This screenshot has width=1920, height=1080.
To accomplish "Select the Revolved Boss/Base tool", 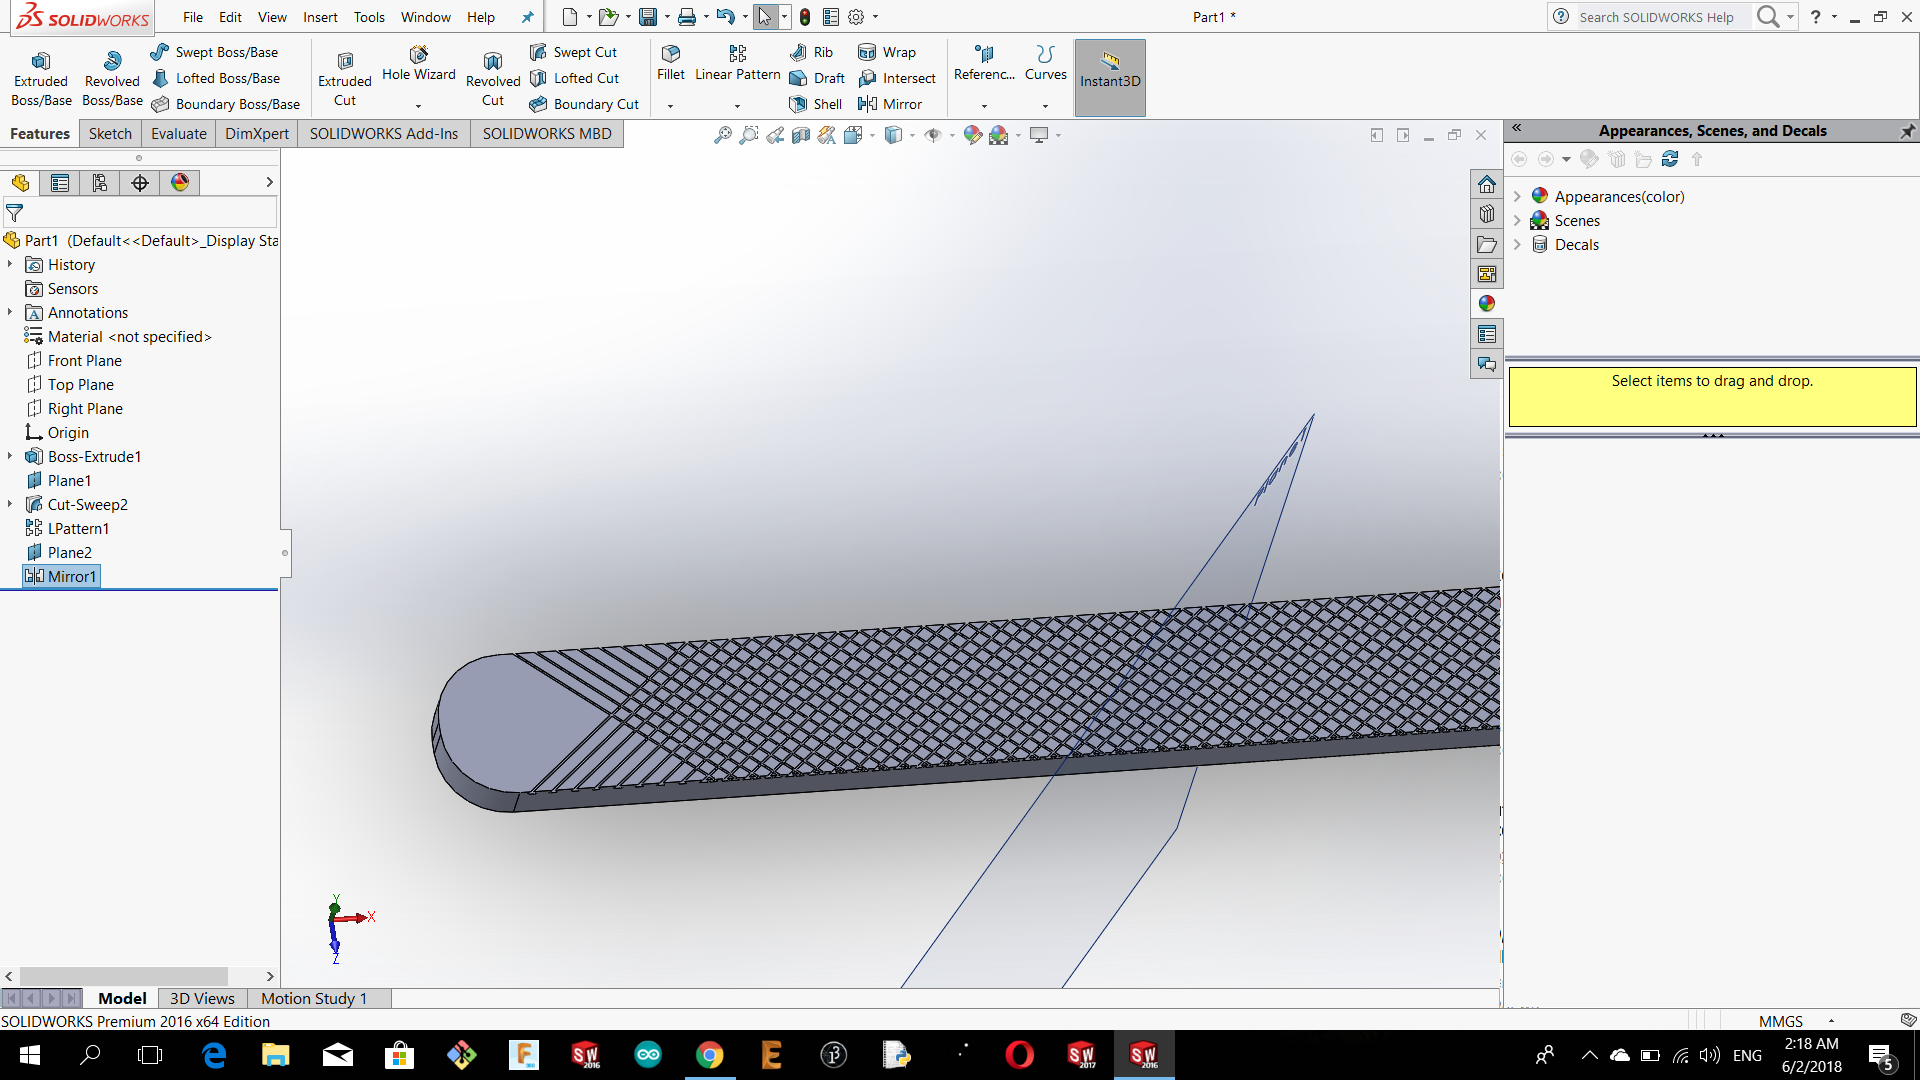I will [112, 79].
